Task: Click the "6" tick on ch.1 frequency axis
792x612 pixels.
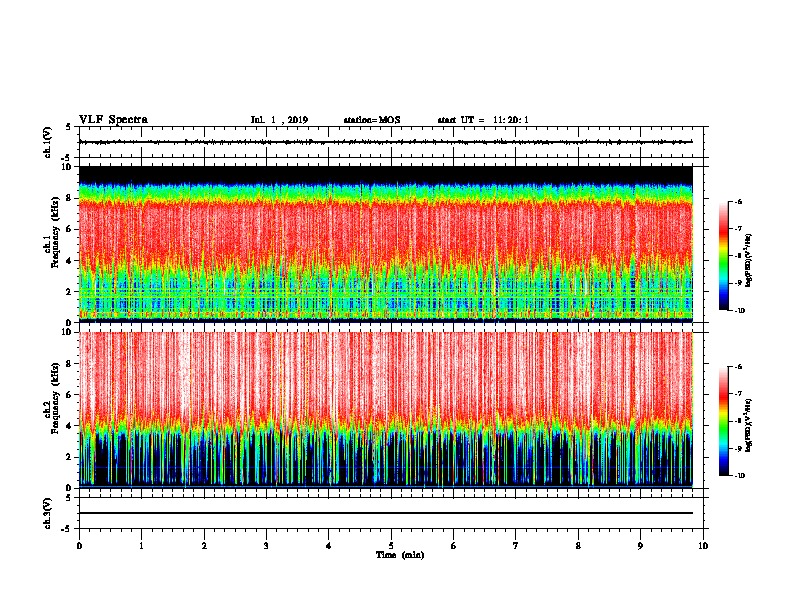Action: (70, 229)
